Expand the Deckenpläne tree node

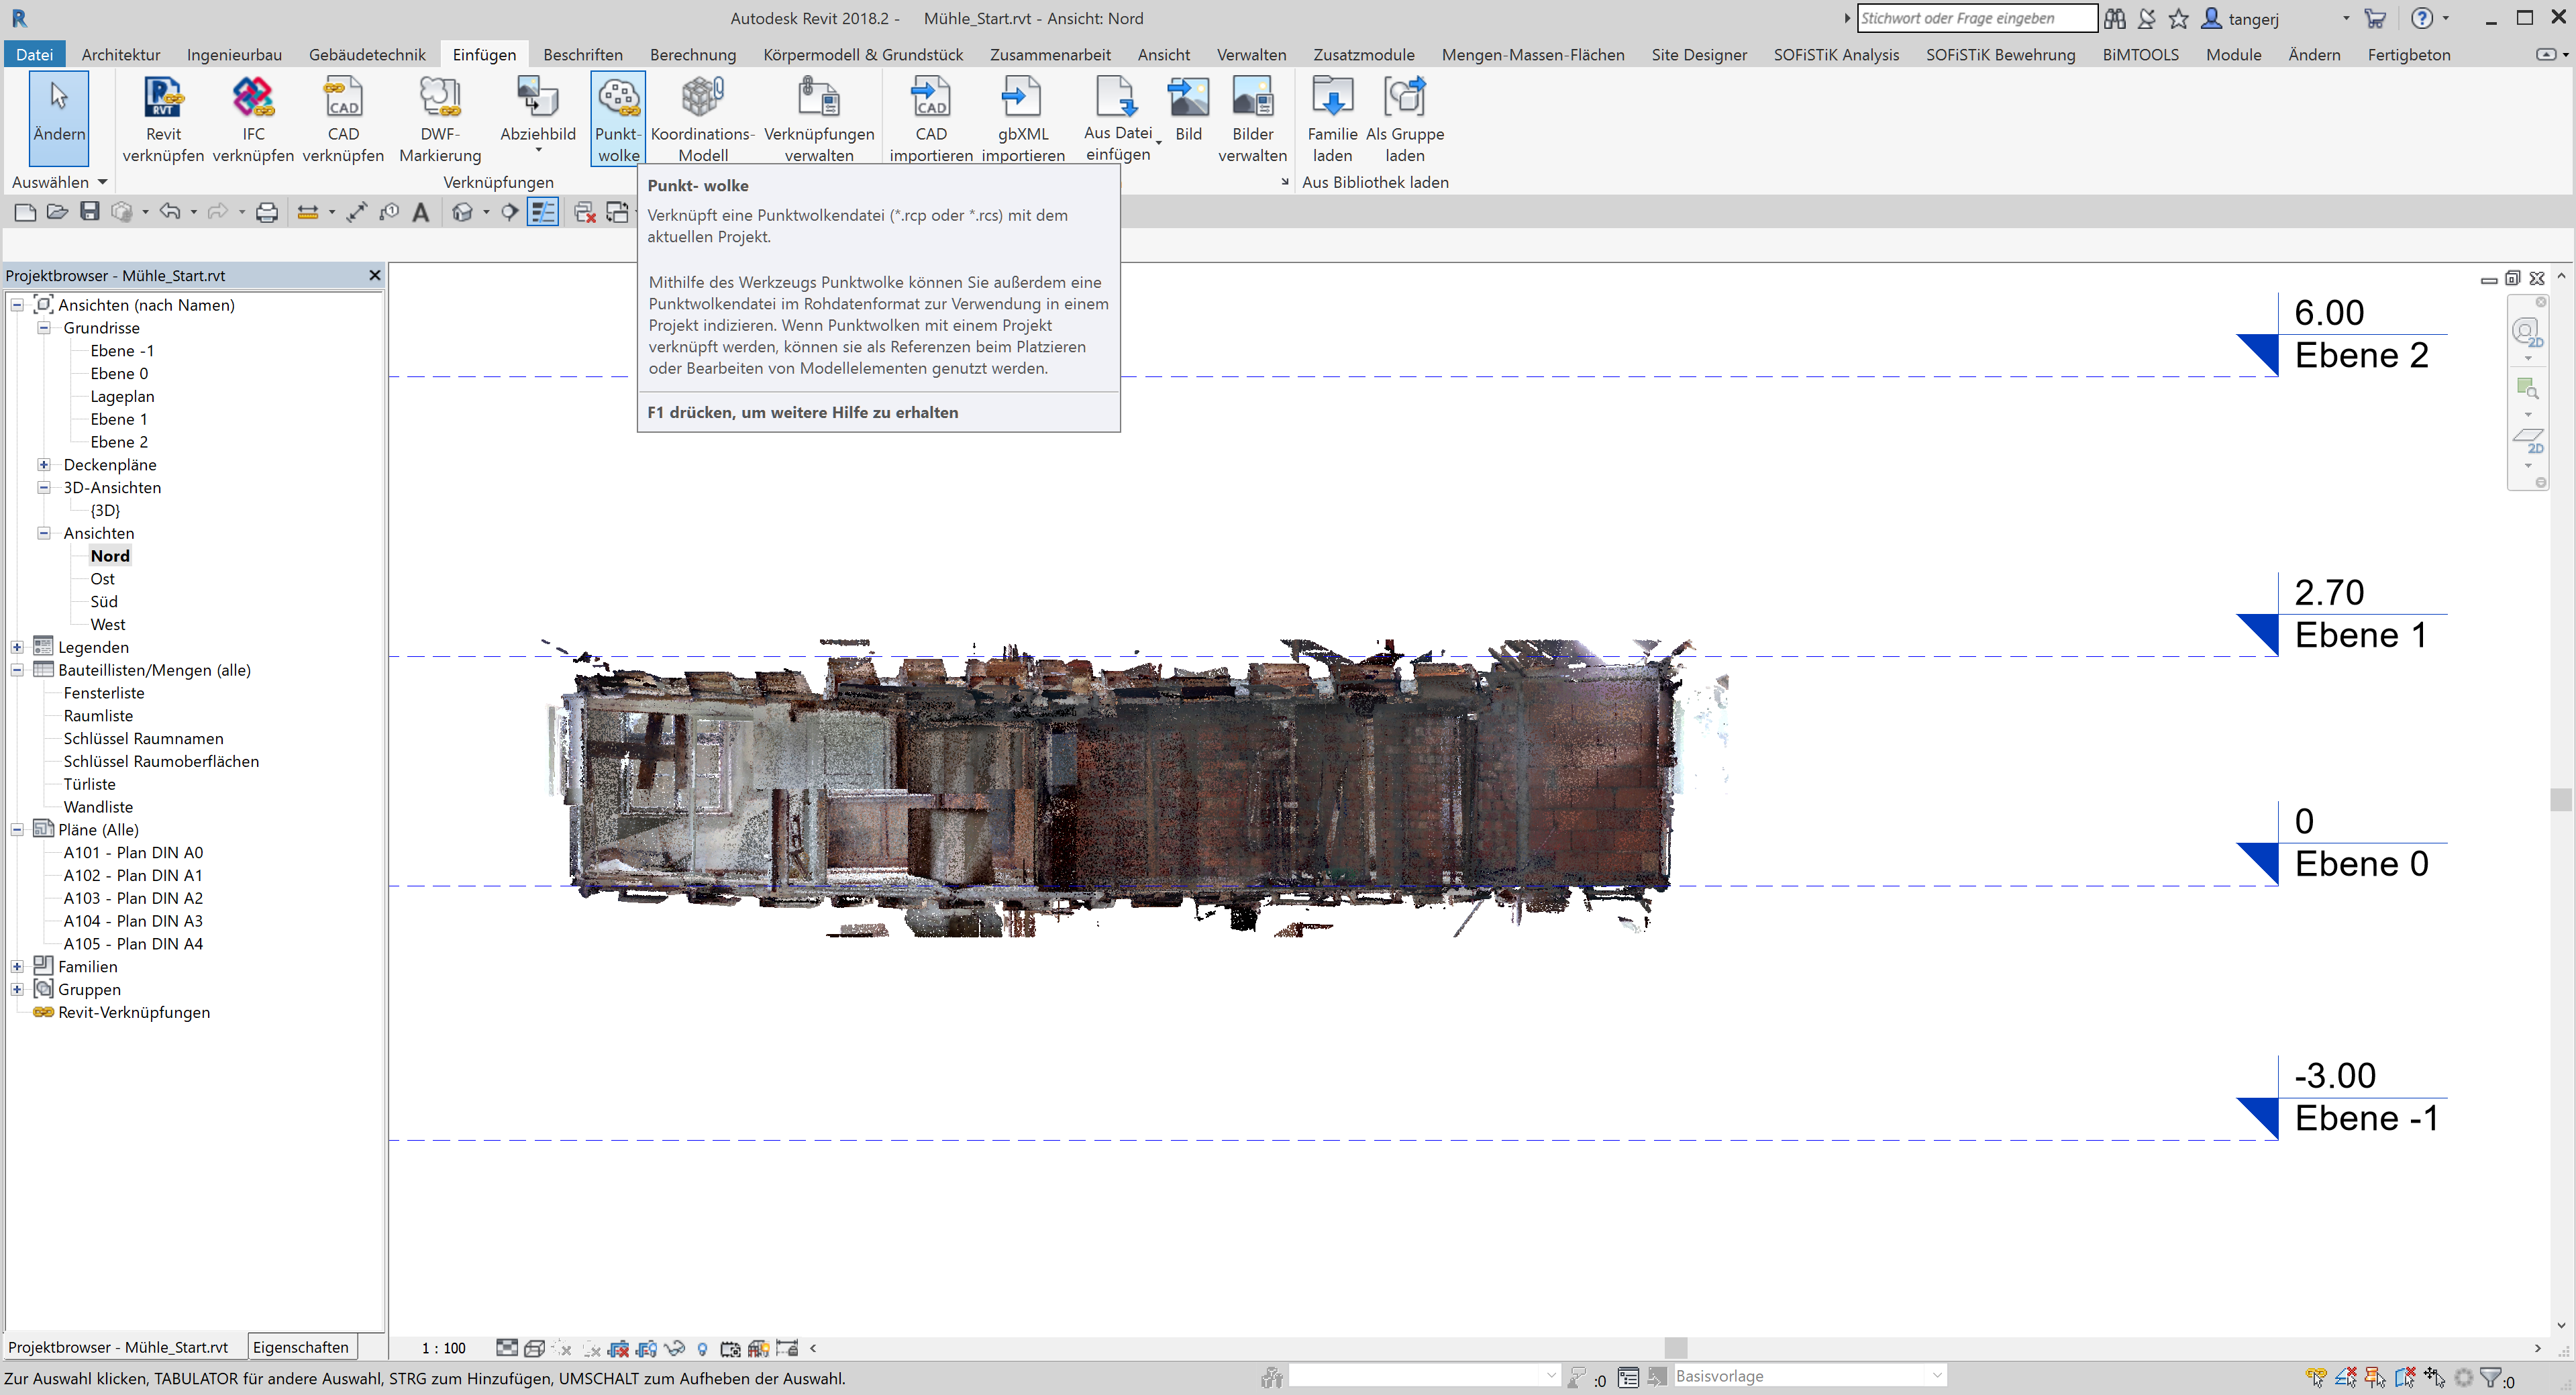tap(44, 465)
